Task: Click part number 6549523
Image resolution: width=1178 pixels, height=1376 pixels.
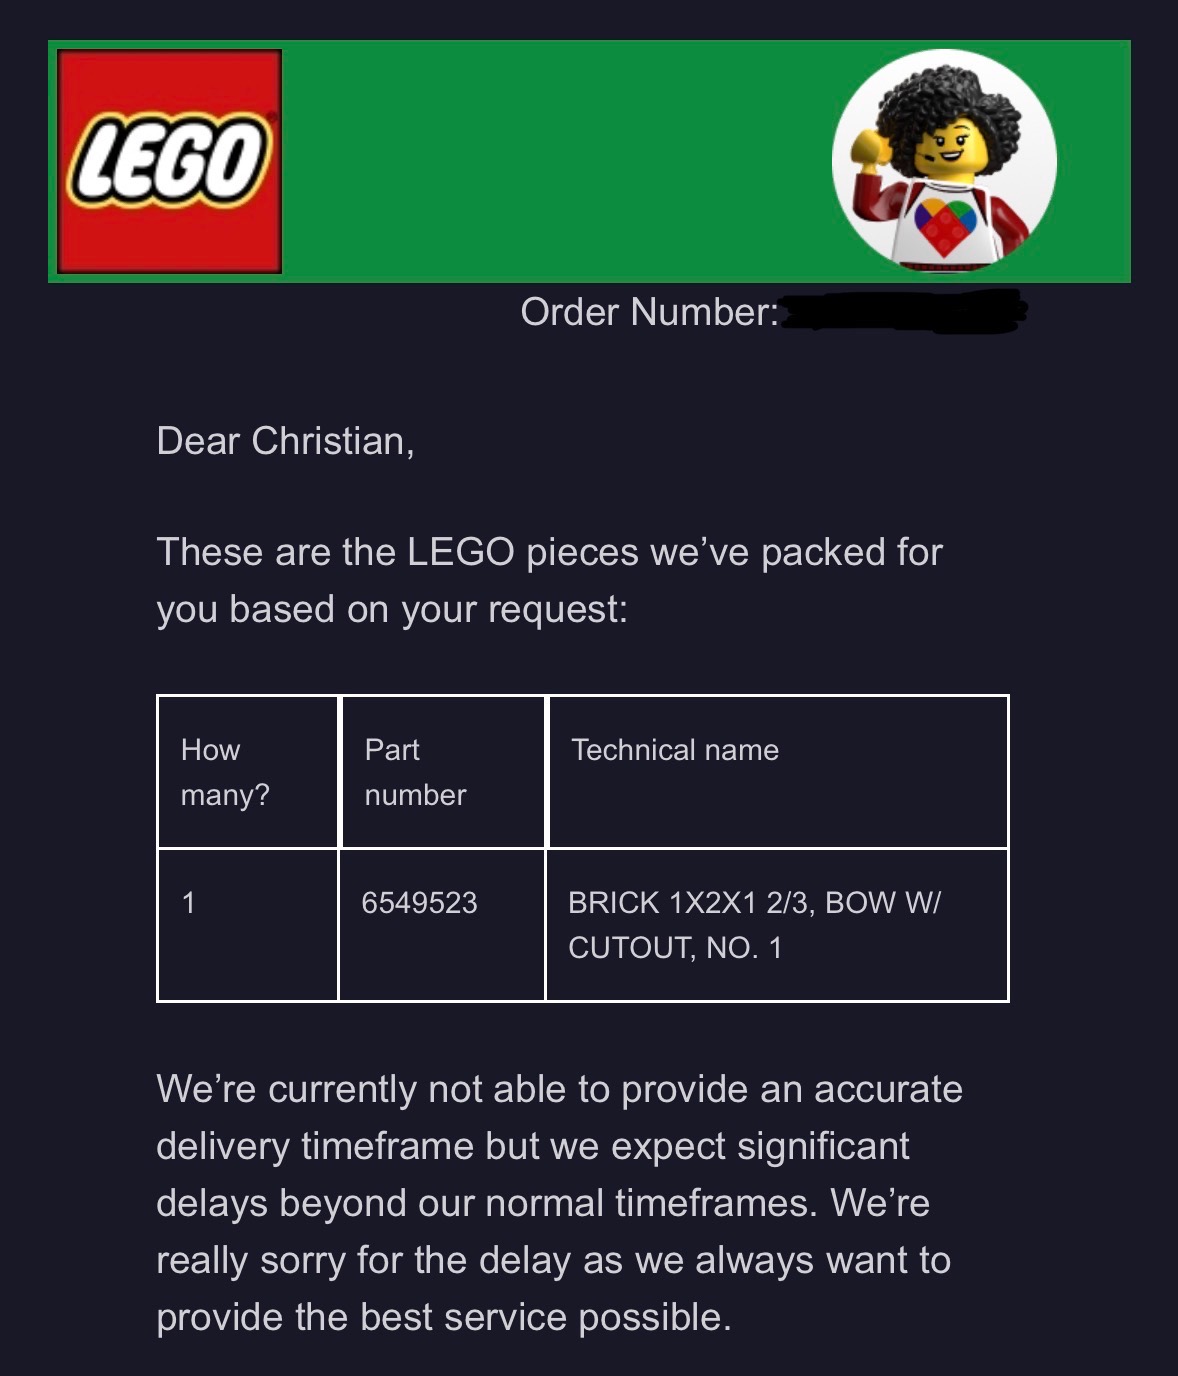Action: [x=419, y=903]
